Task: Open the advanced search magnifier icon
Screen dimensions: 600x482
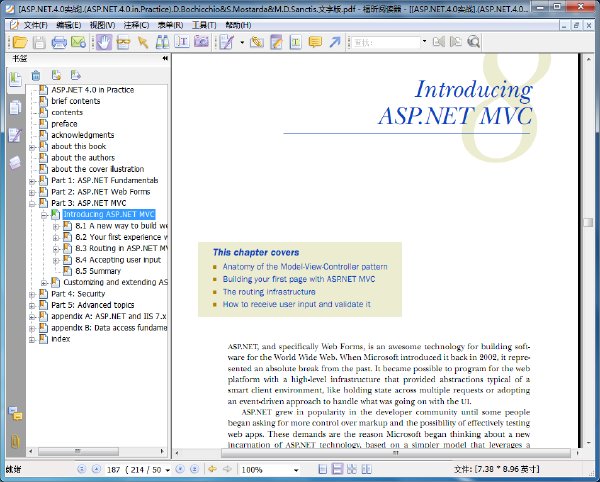Action: (x=474, y=42)
